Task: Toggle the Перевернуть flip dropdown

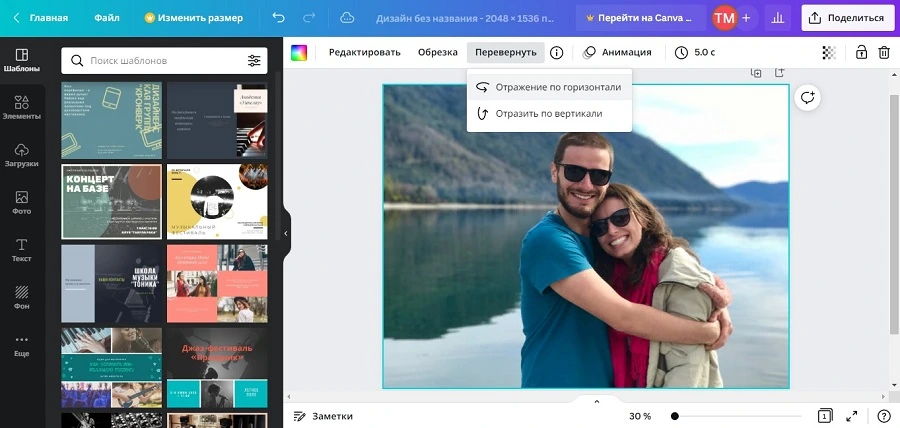Action: 506,52
